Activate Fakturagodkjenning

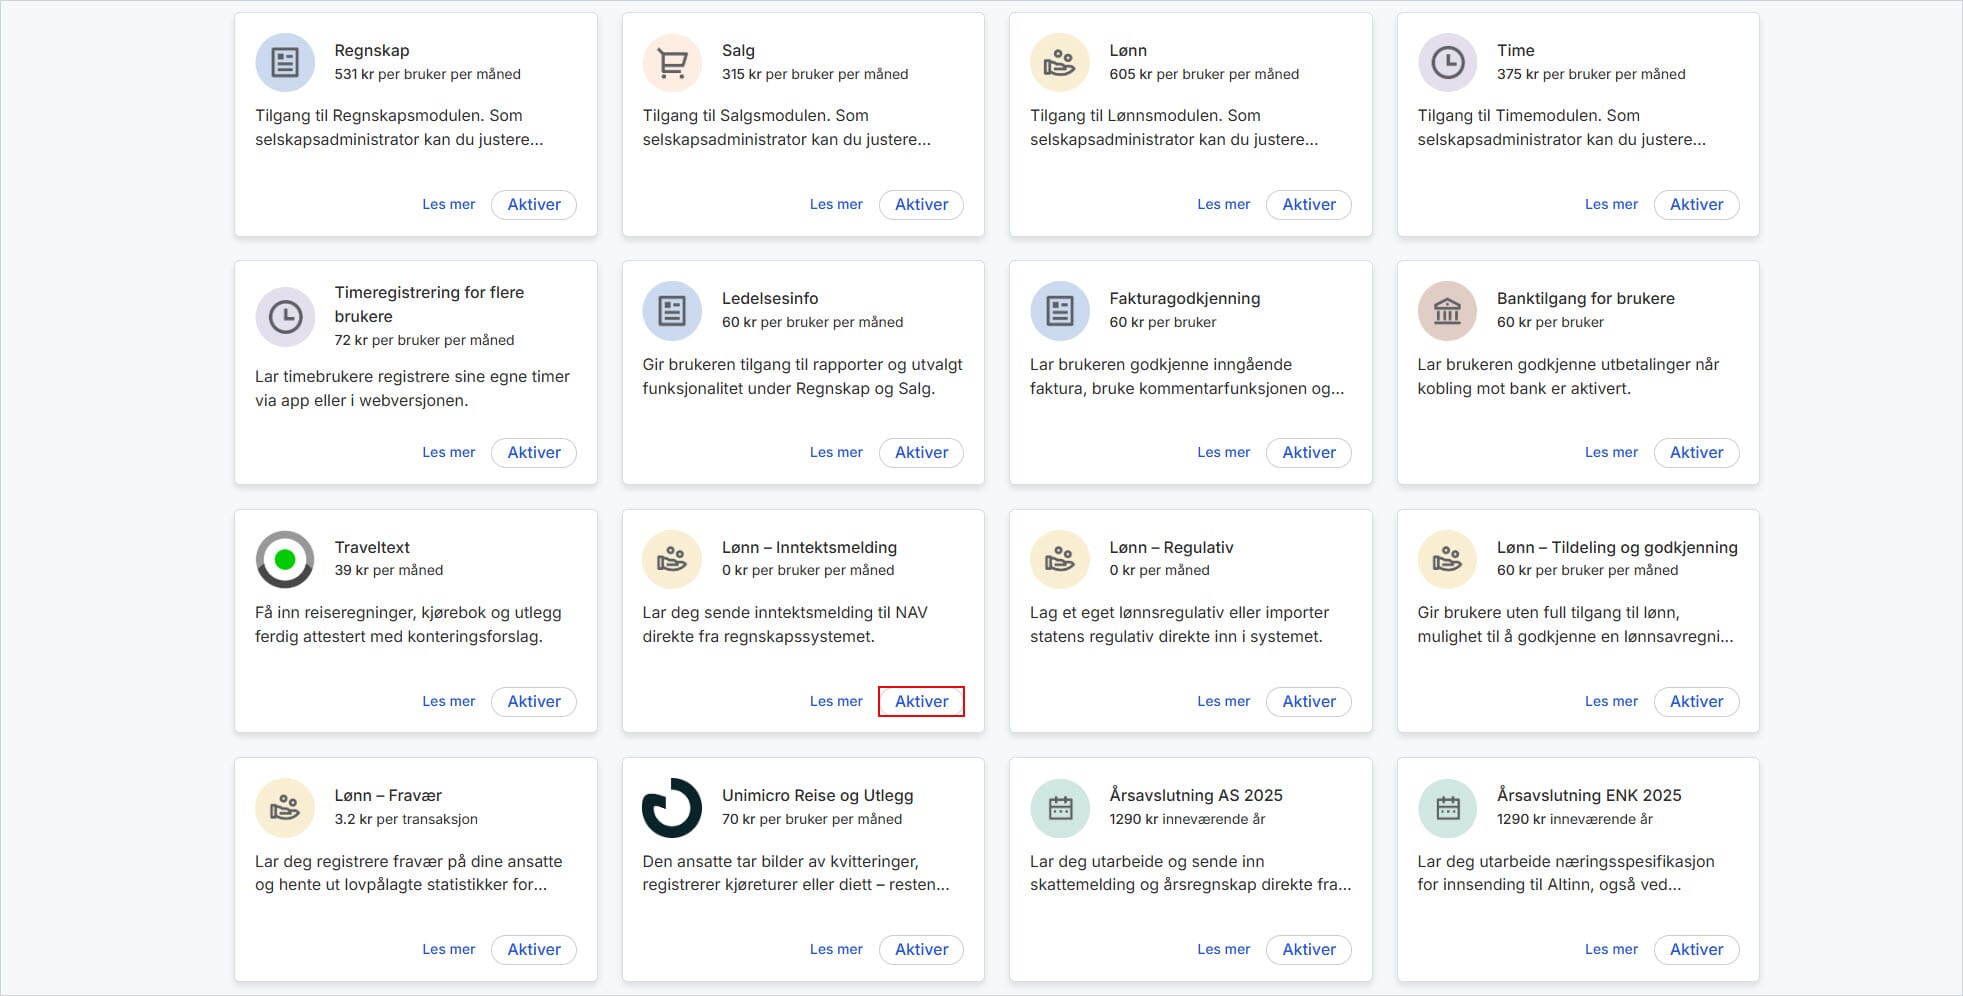click(x=1309, y=452)
